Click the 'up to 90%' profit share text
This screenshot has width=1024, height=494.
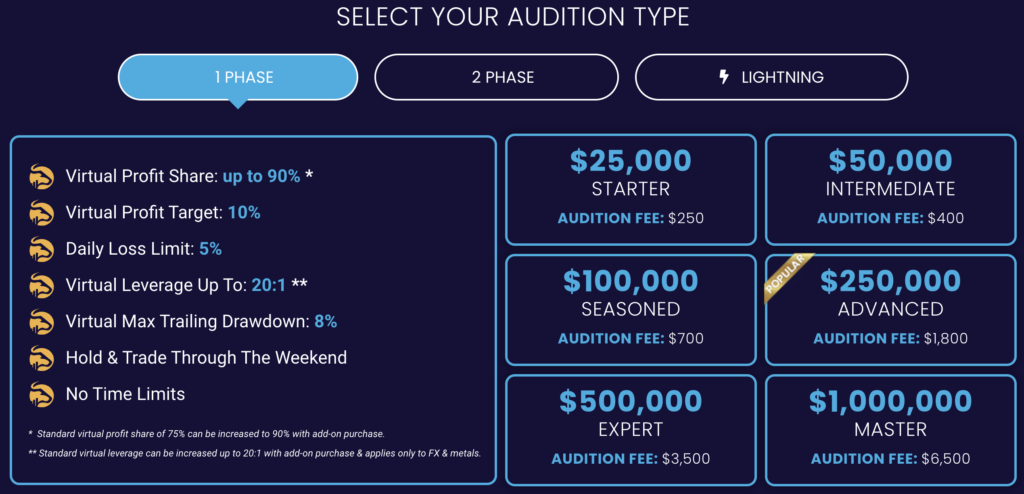[x=261, y=176]
